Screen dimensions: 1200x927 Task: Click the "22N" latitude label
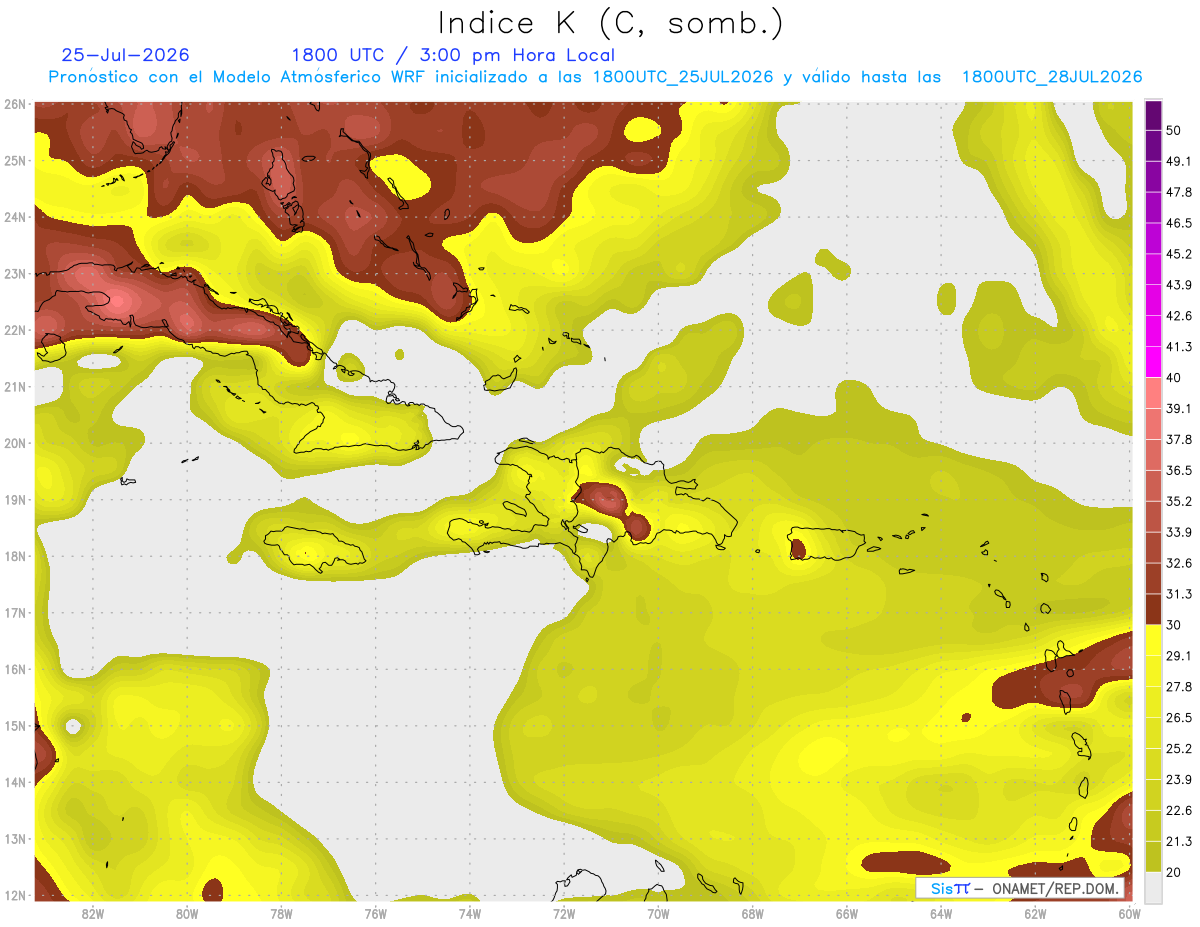[x=15, y=330]
